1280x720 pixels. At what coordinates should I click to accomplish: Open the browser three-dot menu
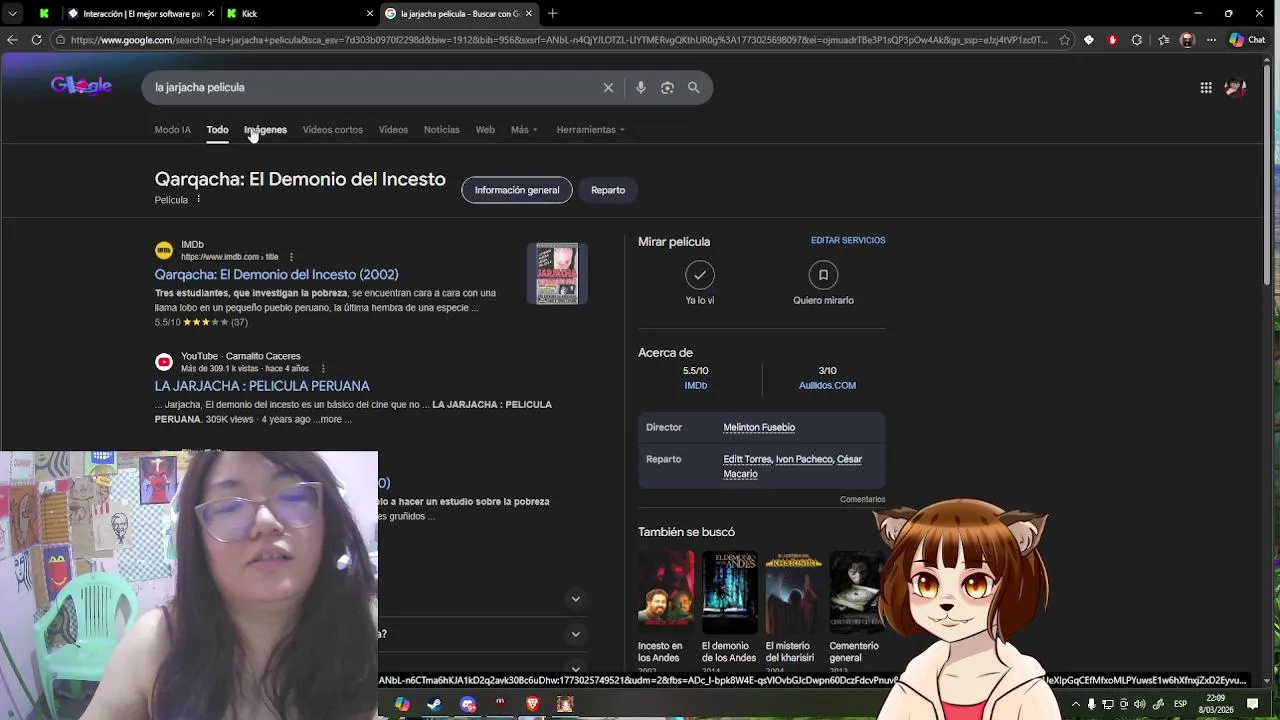tap(1211, 40)
